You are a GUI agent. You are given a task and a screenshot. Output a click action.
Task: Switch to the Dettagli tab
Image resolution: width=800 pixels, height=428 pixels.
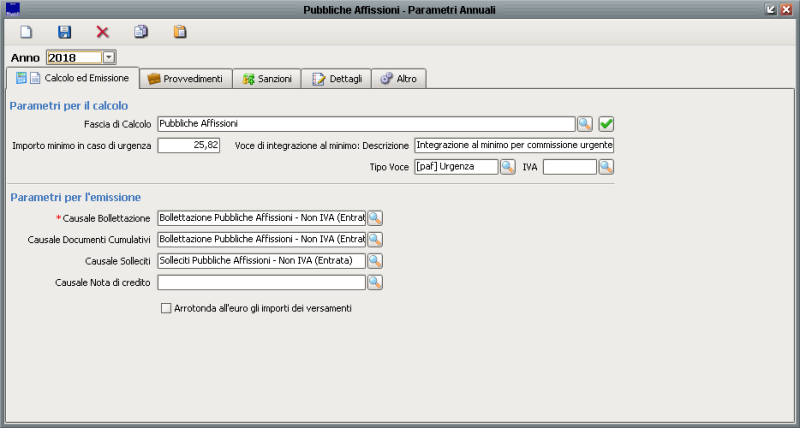pyautogui.click(x=337, y=79)
